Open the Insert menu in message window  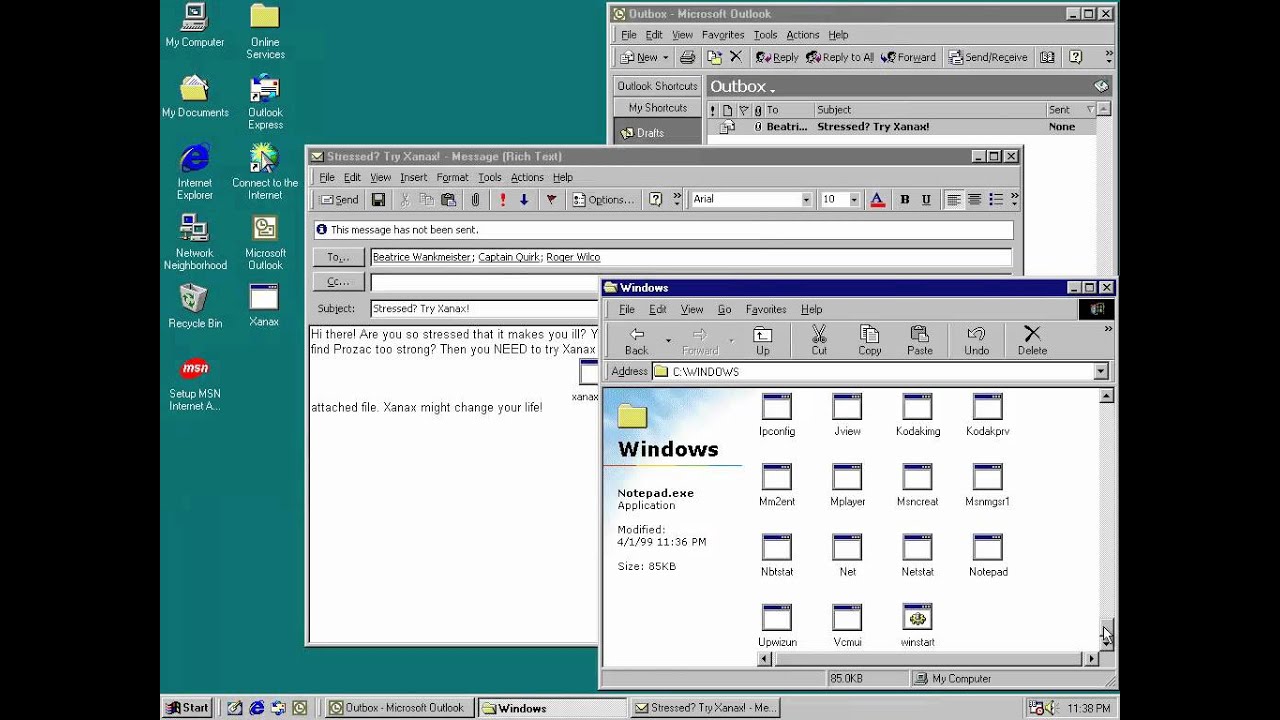tap(413, 177)
